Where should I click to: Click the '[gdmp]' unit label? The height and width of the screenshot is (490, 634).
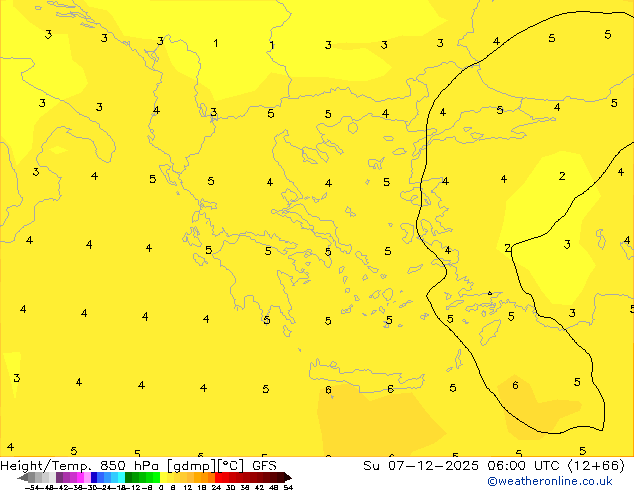tap(191, 466)
